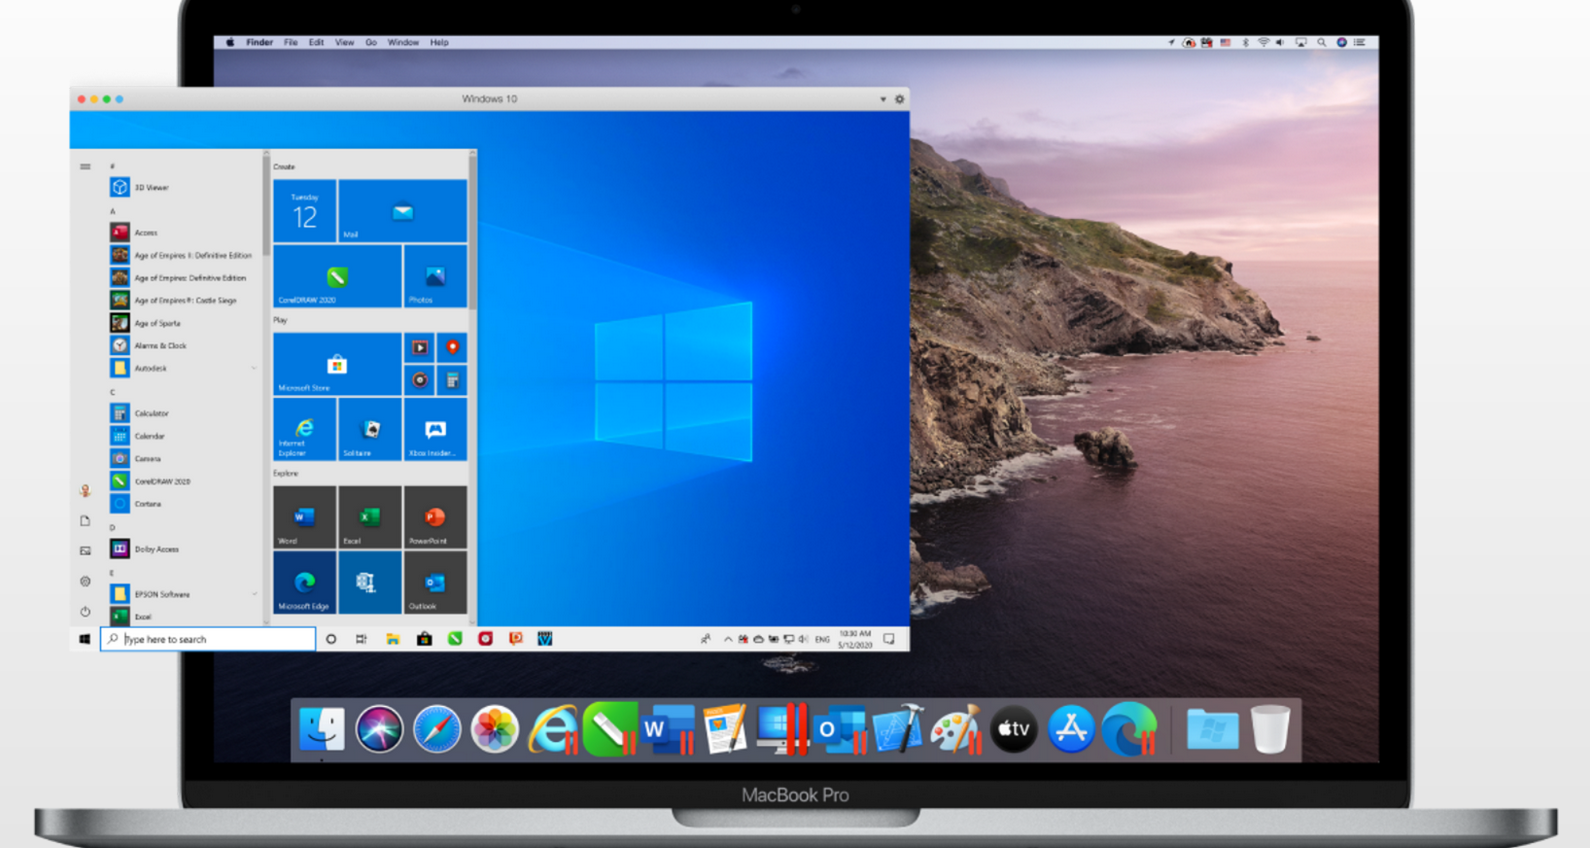
Task: Open CorelDRAW from the macOS Dock
Action: coord(611,729)
